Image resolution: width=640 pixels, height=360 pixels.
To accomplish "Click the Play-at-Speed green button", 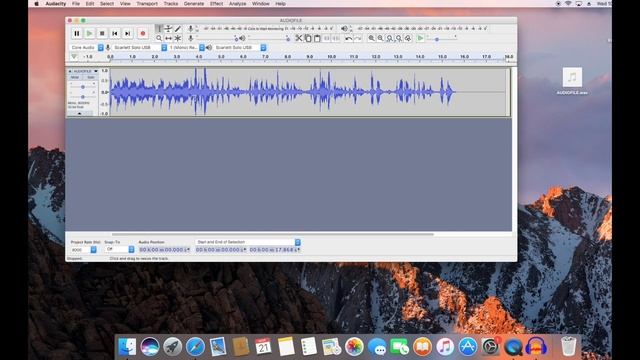I will [420, 38].
